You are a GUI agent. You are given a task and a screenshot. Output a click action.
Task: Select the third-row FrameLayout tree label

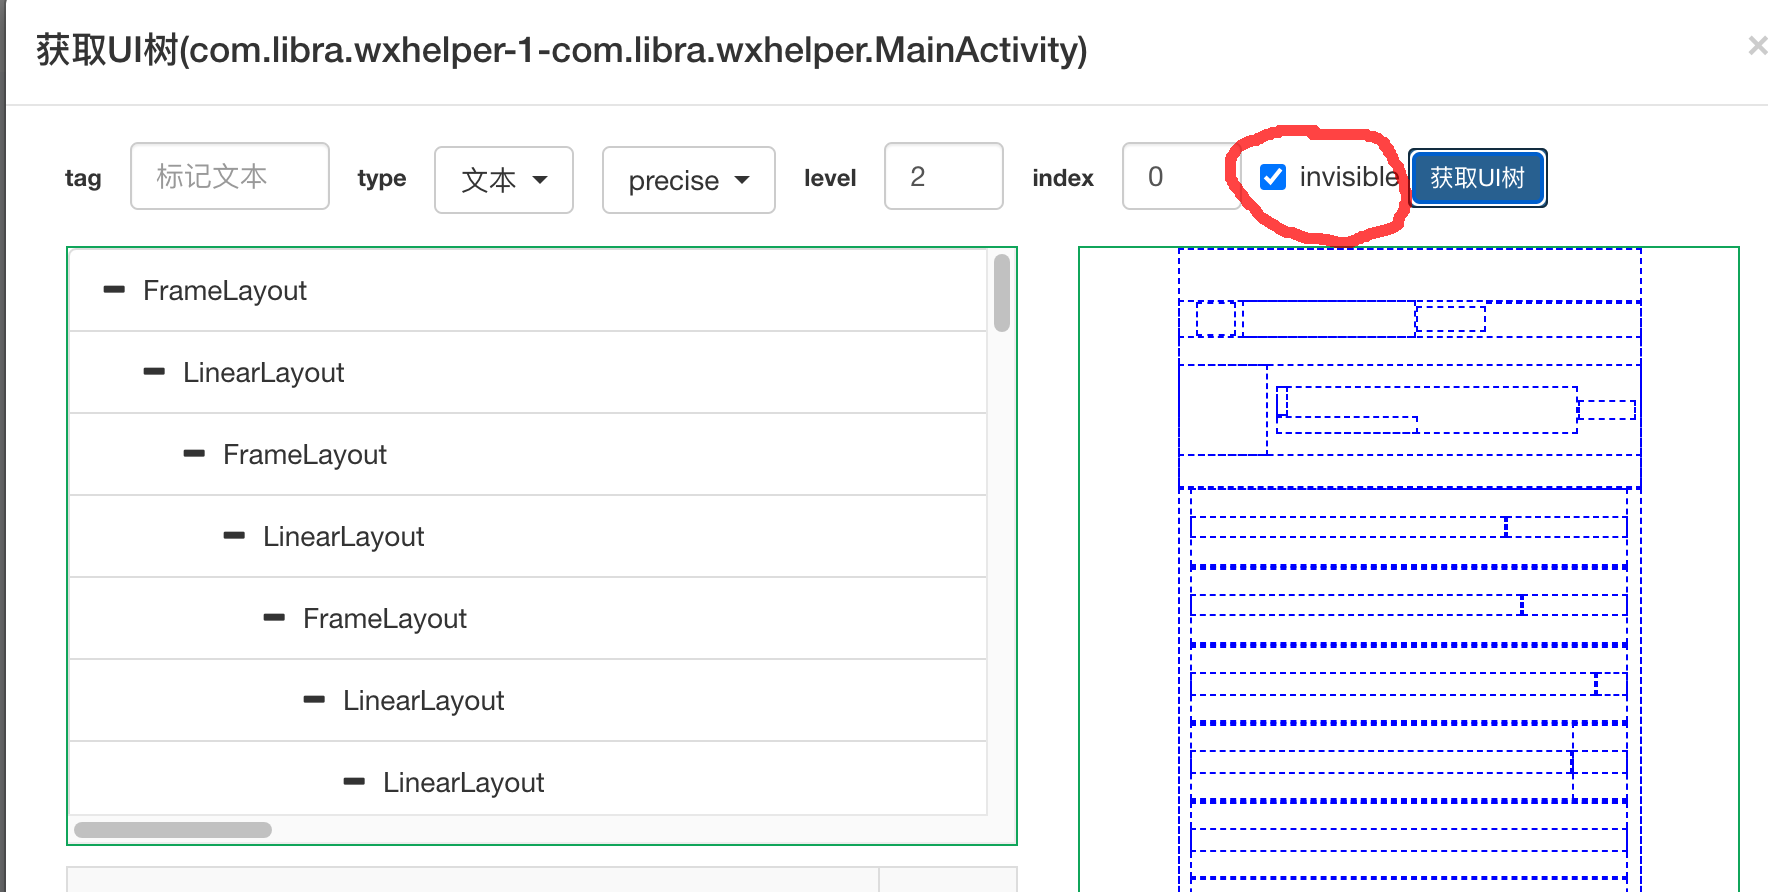pos(304,455)
